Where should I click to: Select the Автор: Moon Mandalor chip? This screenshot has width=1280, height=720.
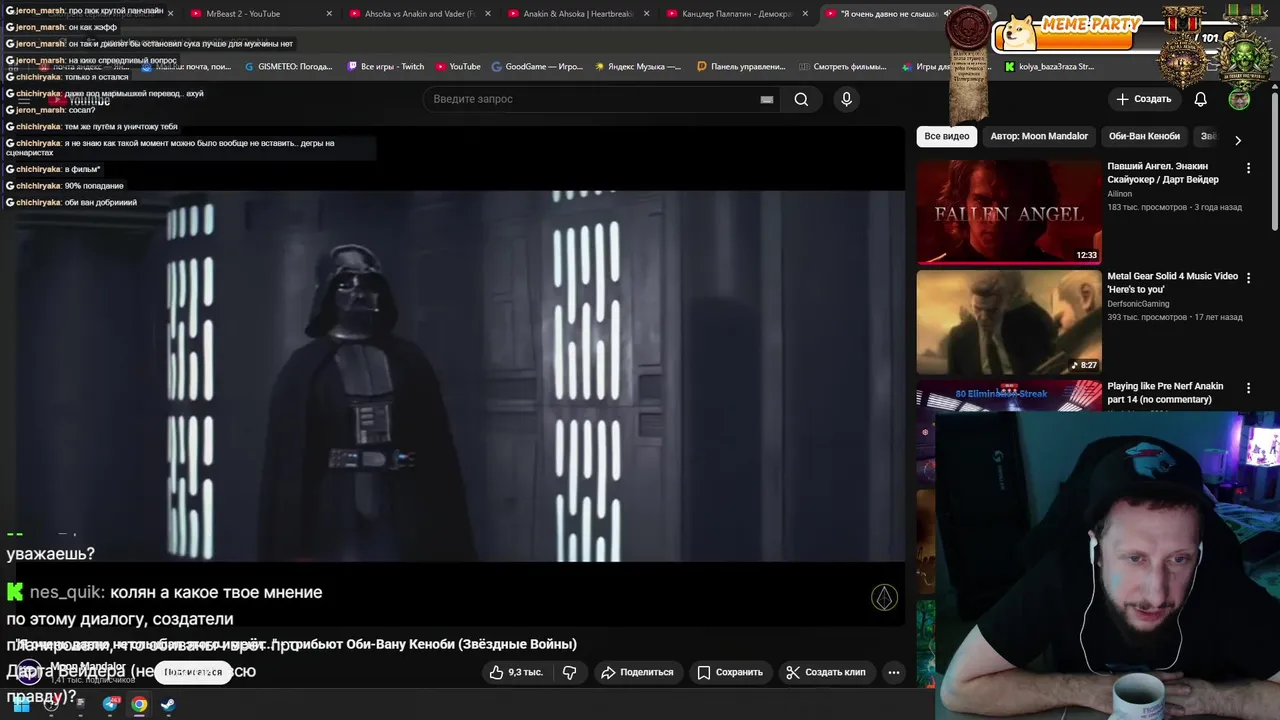pyautogui.click(x=1039, y=136)
